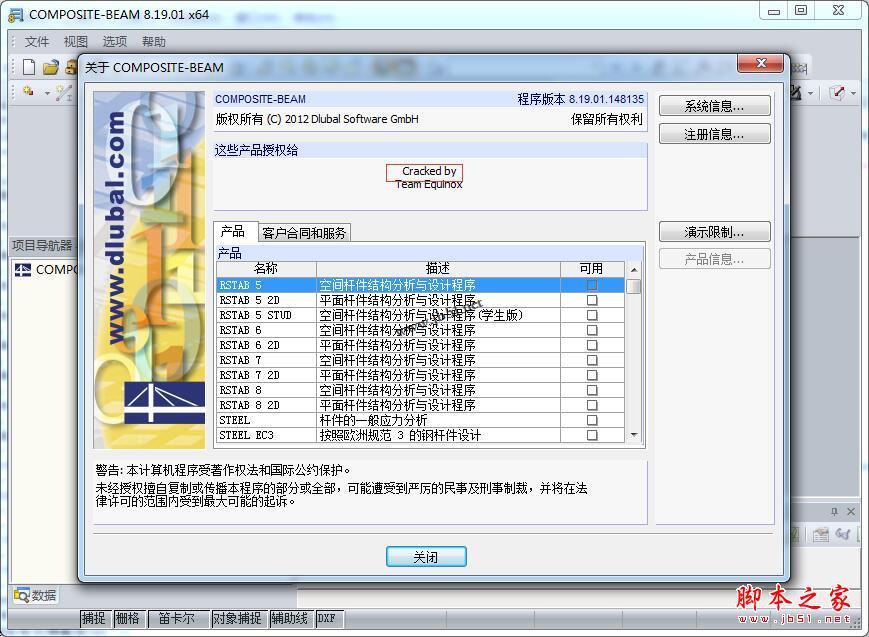Toggle availability checkbox for RSTAB 6

pos(592,330)
